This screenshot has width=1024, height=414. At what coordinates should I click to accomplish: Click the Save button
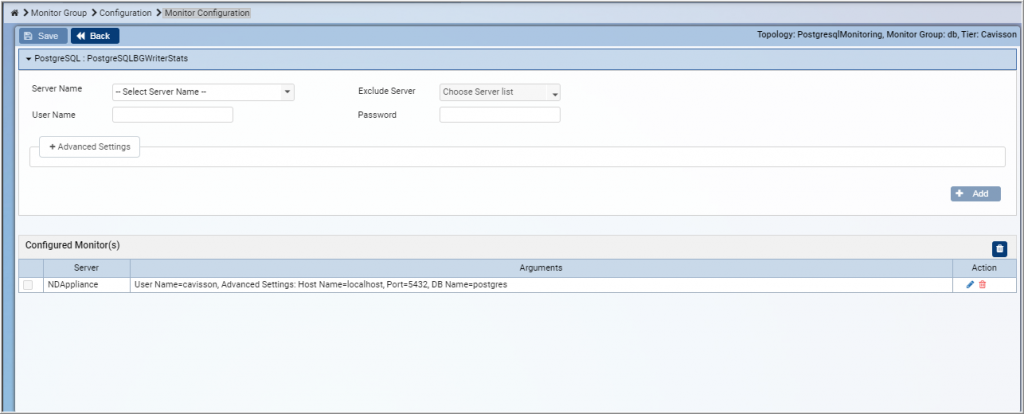(42, 36)
